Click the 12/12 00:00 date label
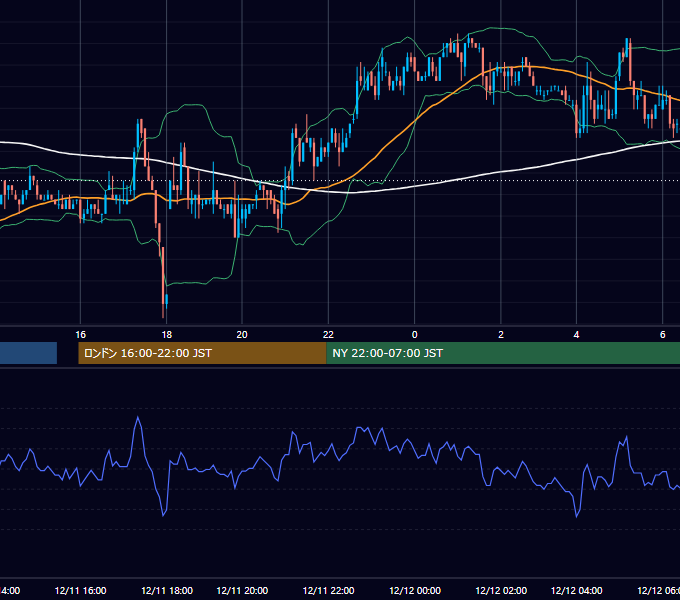 [x=415, y=590]
